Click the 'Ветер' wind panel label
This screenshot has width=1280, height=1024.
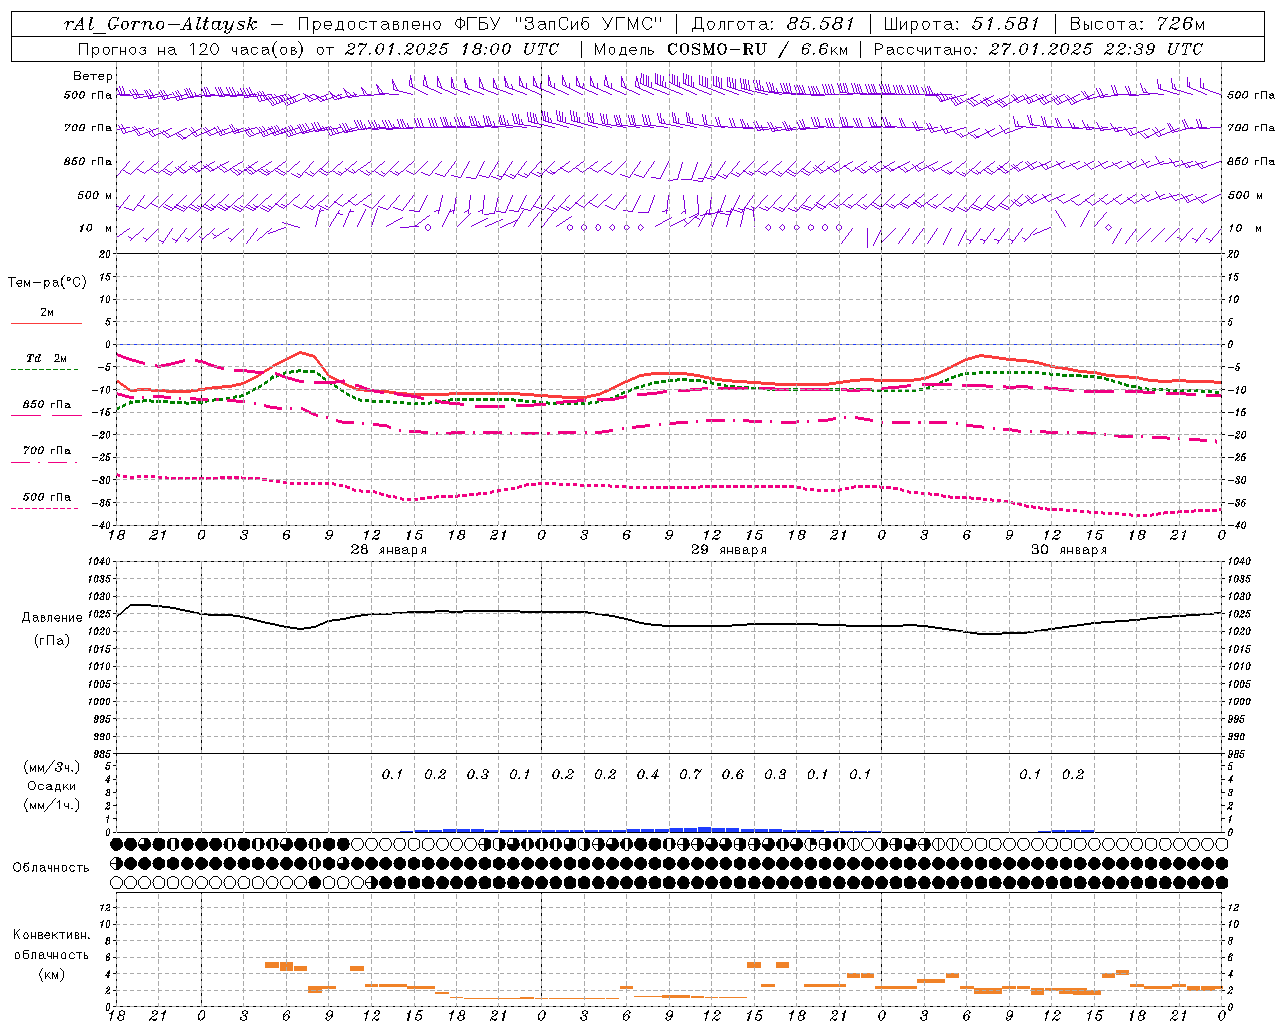(x=93, y=76)
